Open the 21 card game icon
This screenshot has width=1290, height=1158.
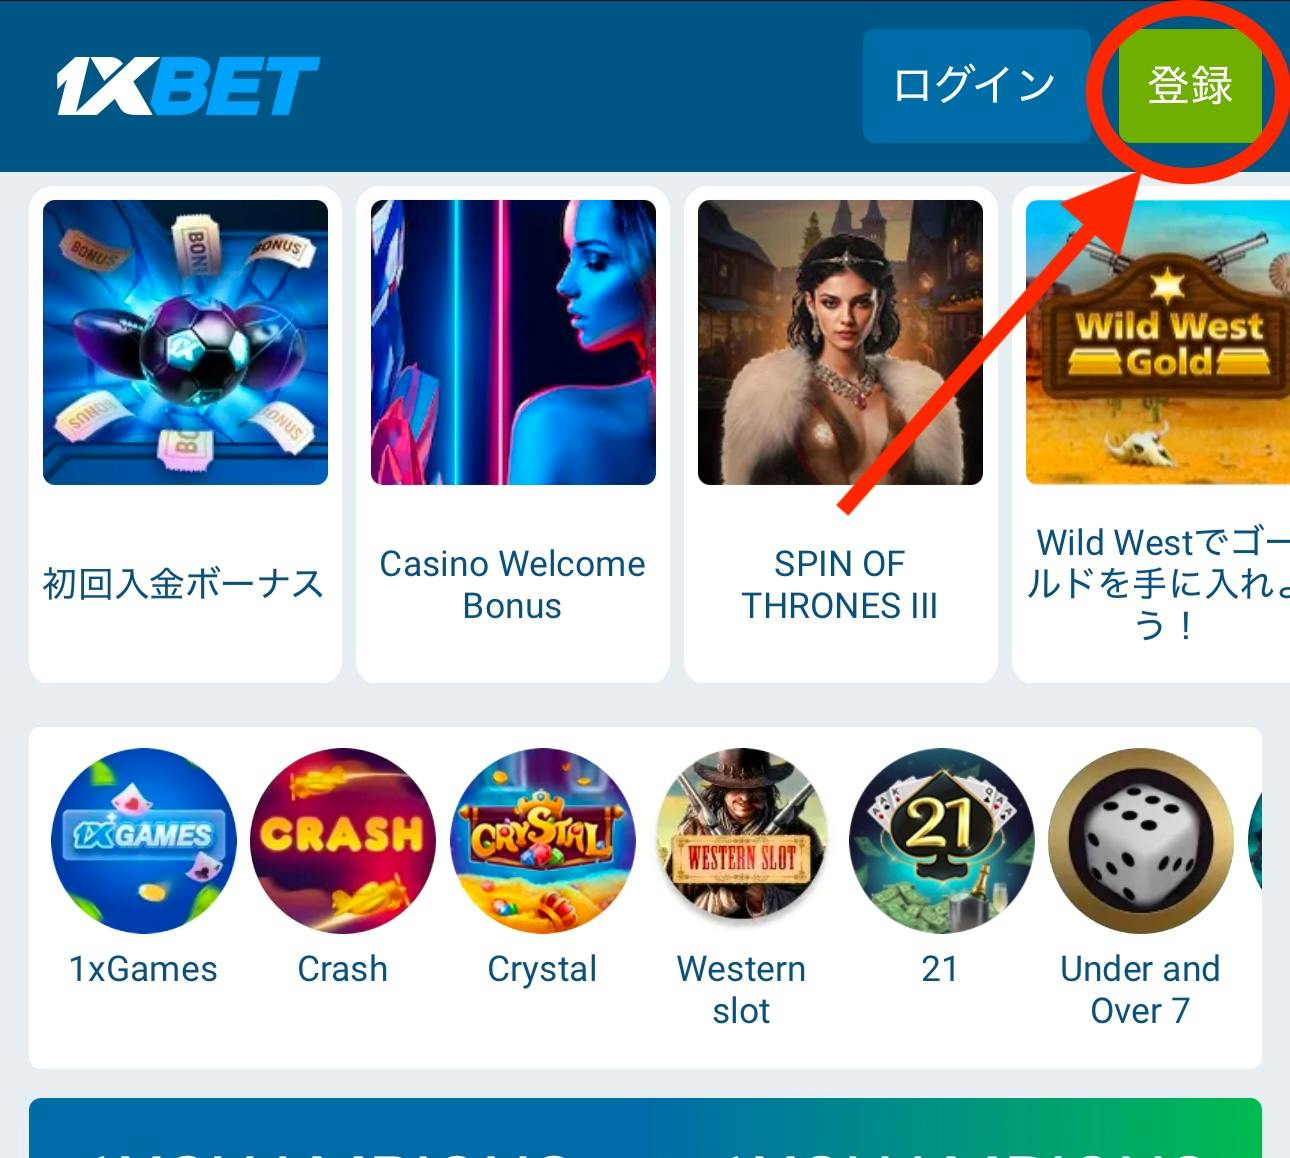pyautogui.click(x=941, y=840)
